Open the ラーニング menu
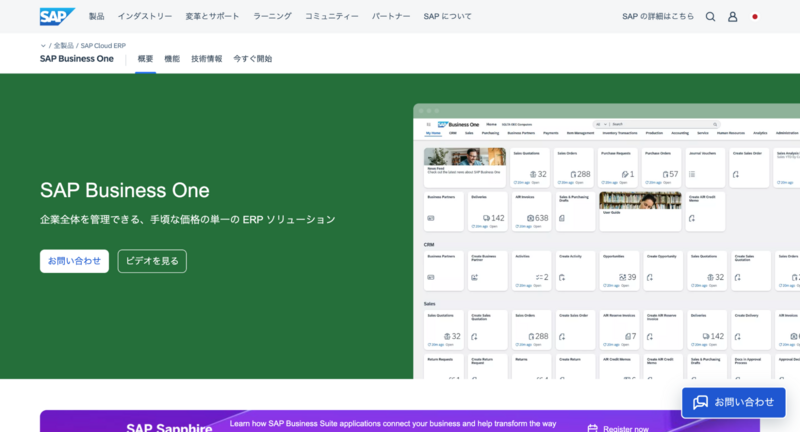800x432 pixels. [x=272, y=16]
